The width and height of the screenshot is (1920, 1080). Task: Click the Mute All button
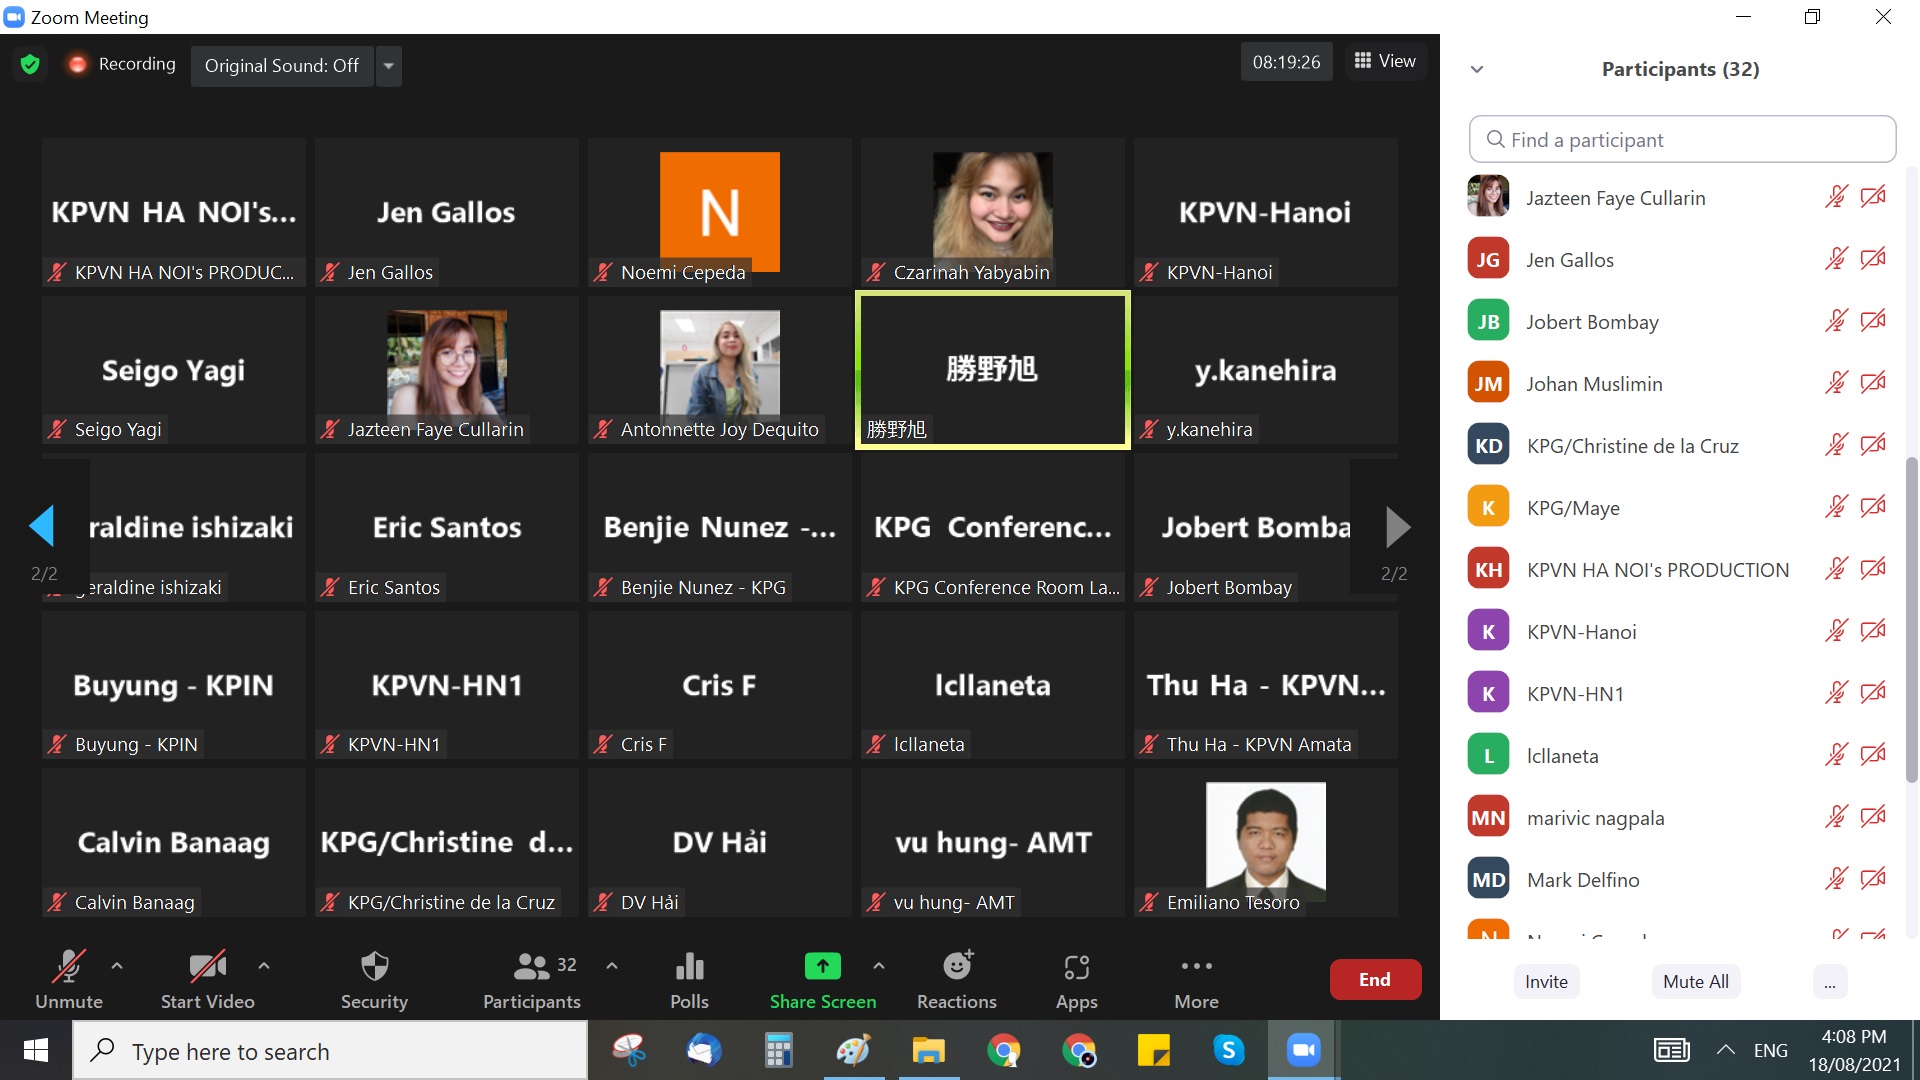click(x=1696, y=982)
